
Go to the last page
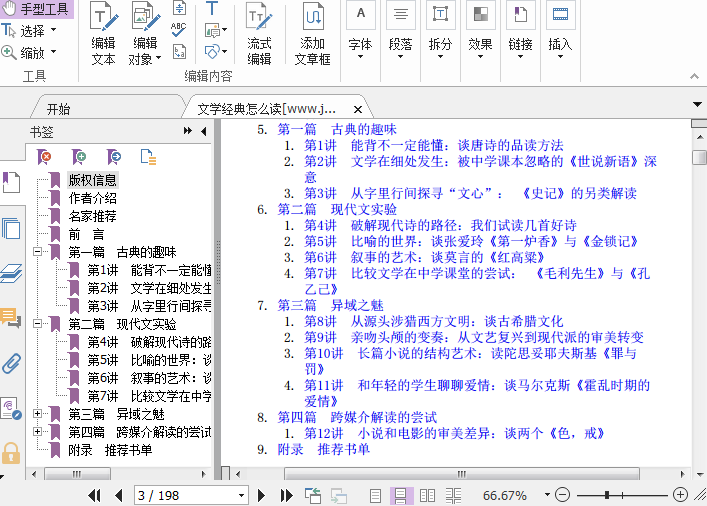pyautogui.click(x=286, y=496)
